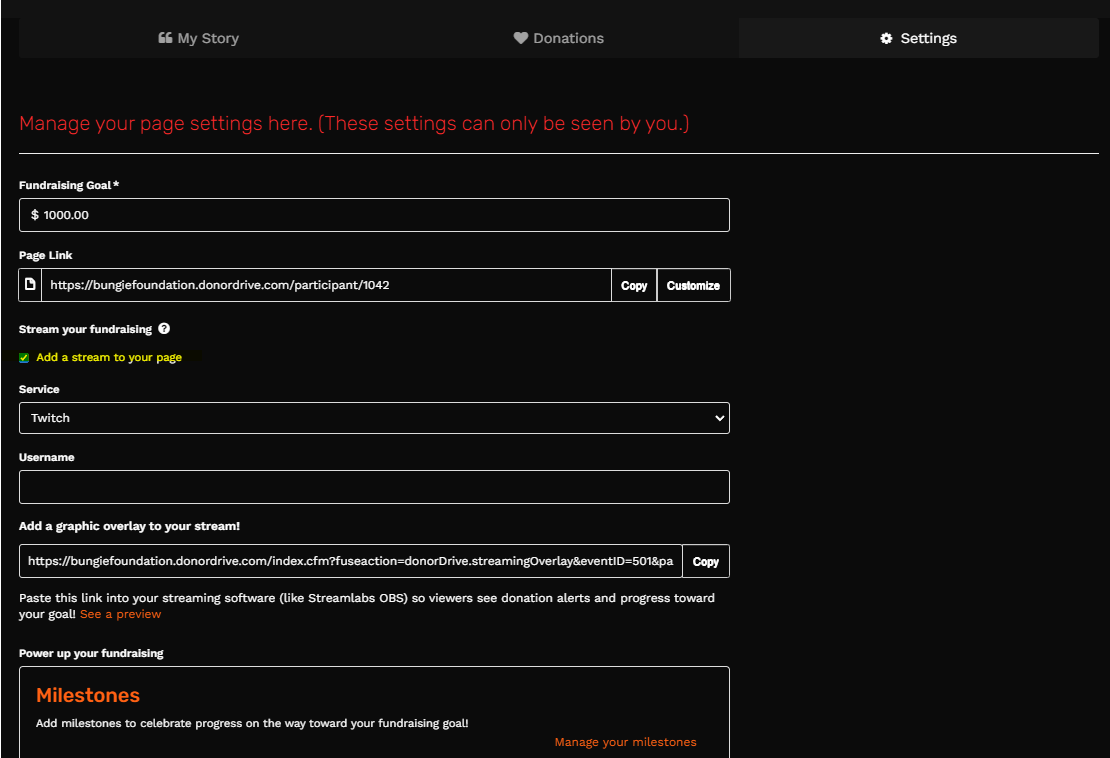Switch to the My Story tab
The height and width of the screenshot is (758, 1110).
199,38
